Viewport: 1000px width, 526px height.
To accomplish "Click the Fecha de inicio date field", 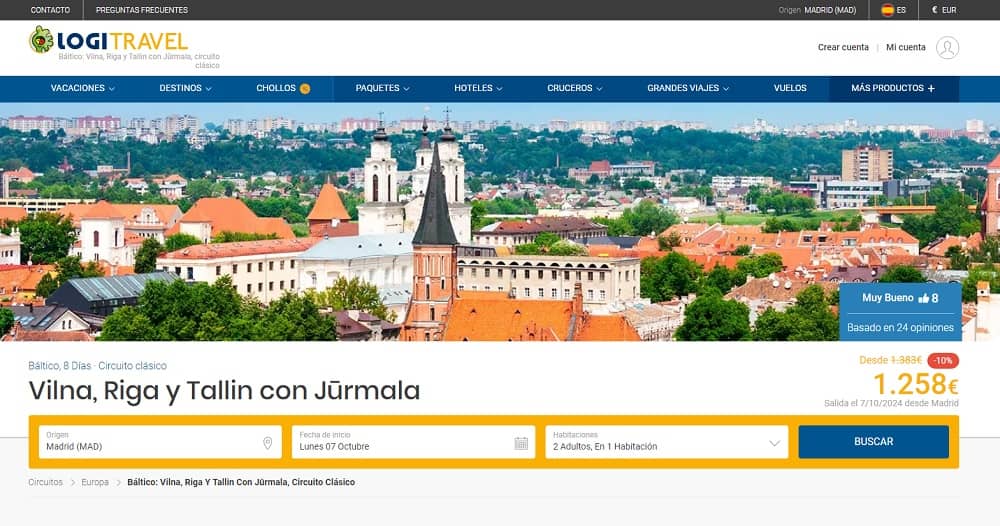I will 413,442.
